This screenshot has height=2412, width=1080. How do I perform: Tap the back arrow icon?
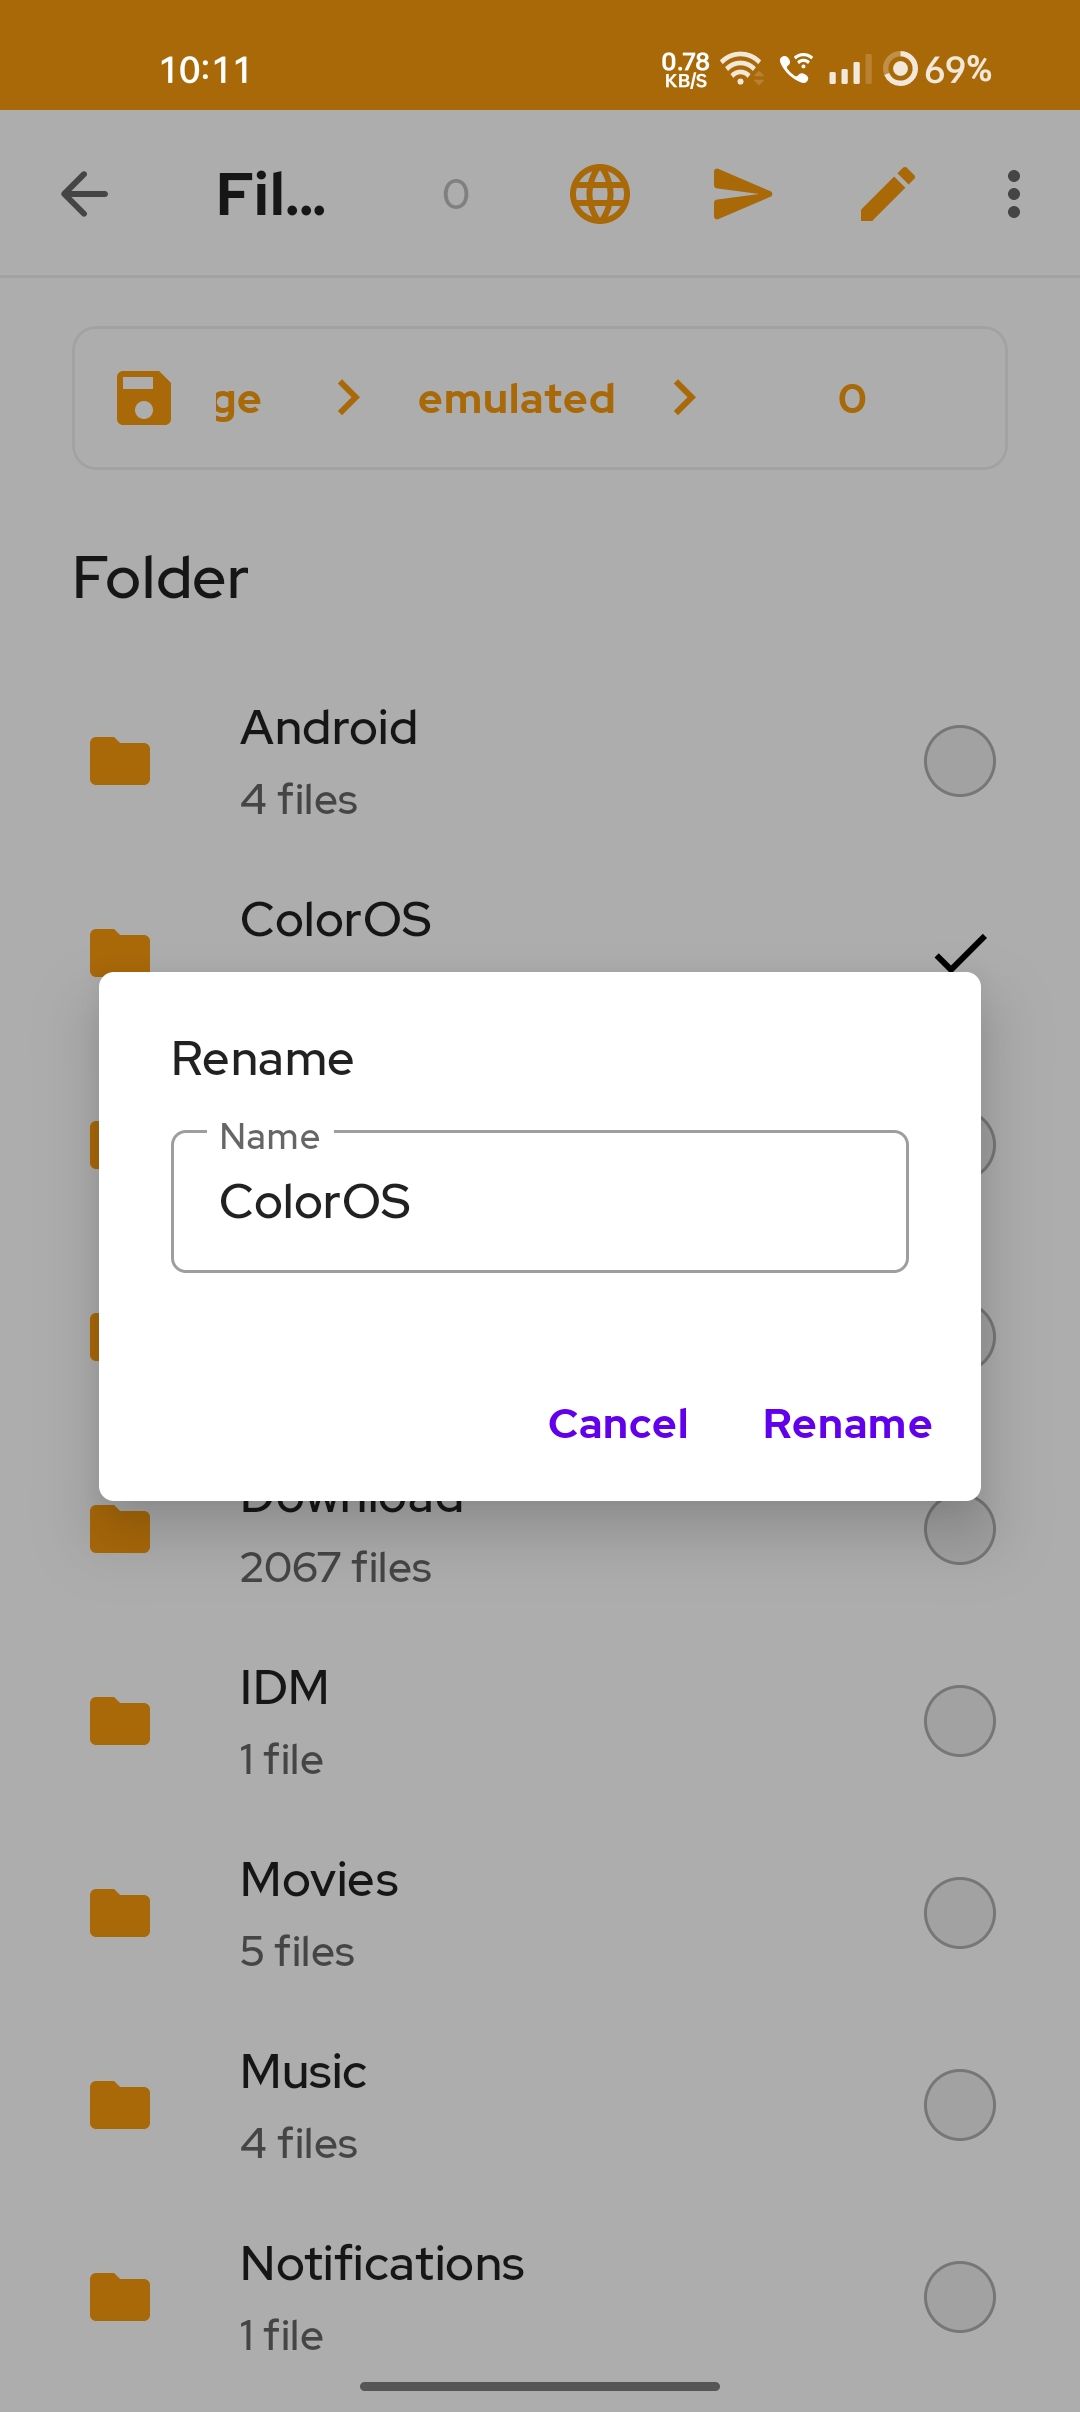coord(84,194)
